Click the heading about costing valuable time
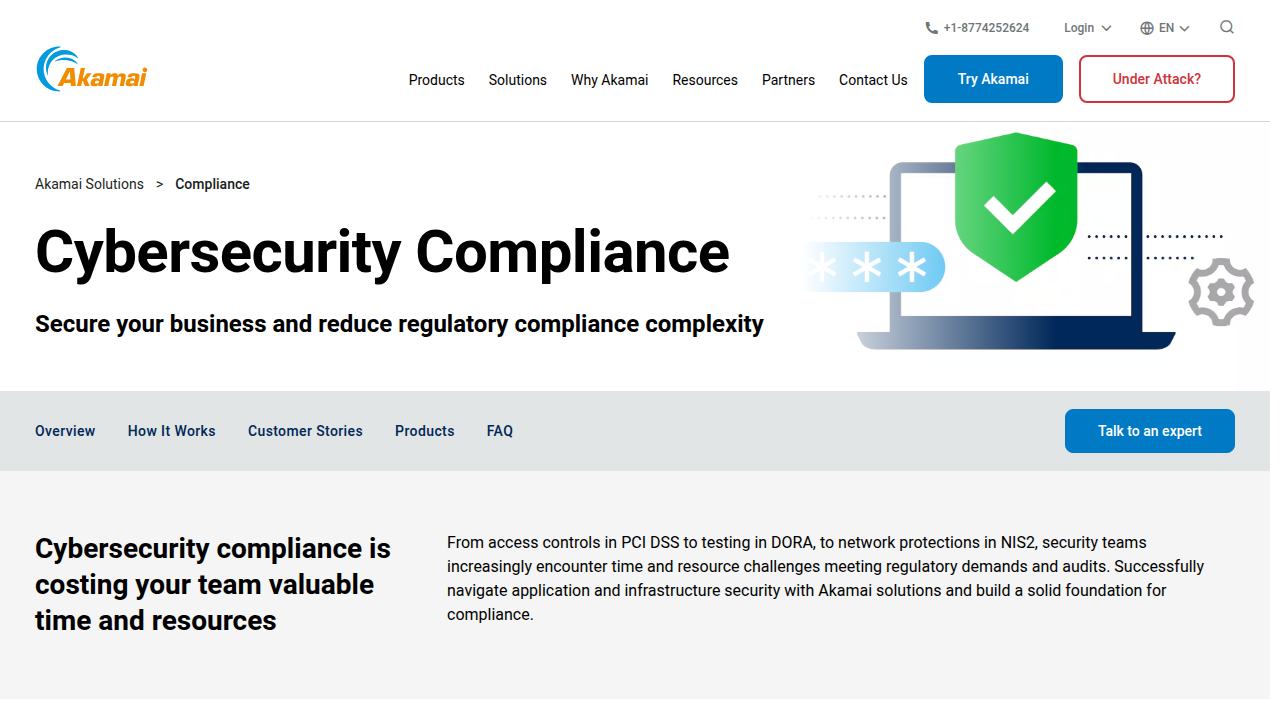Screen dimensions: 1280x720 click(213, 584)
